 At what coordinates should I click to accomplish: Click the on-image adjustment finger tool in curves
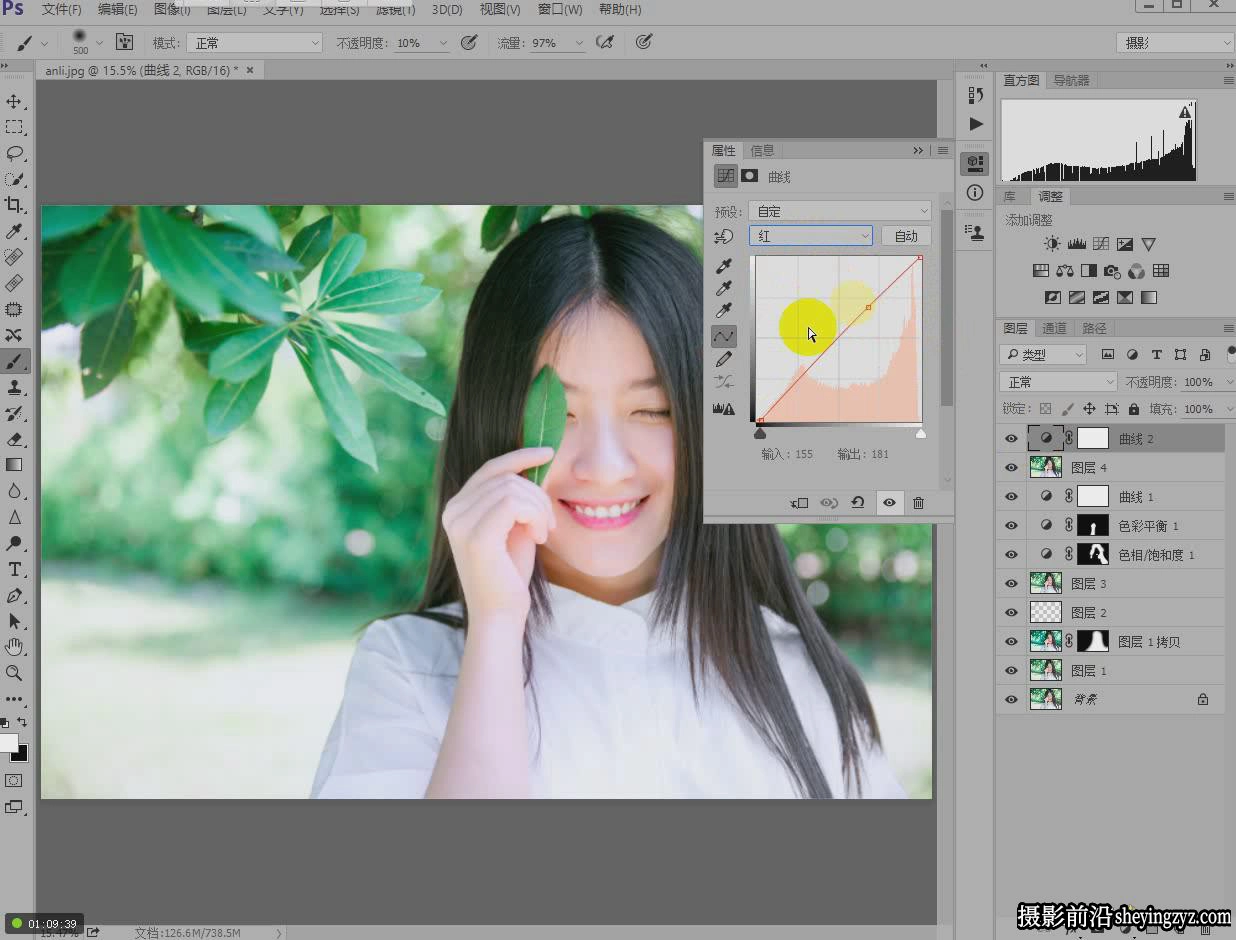point(723,237)
